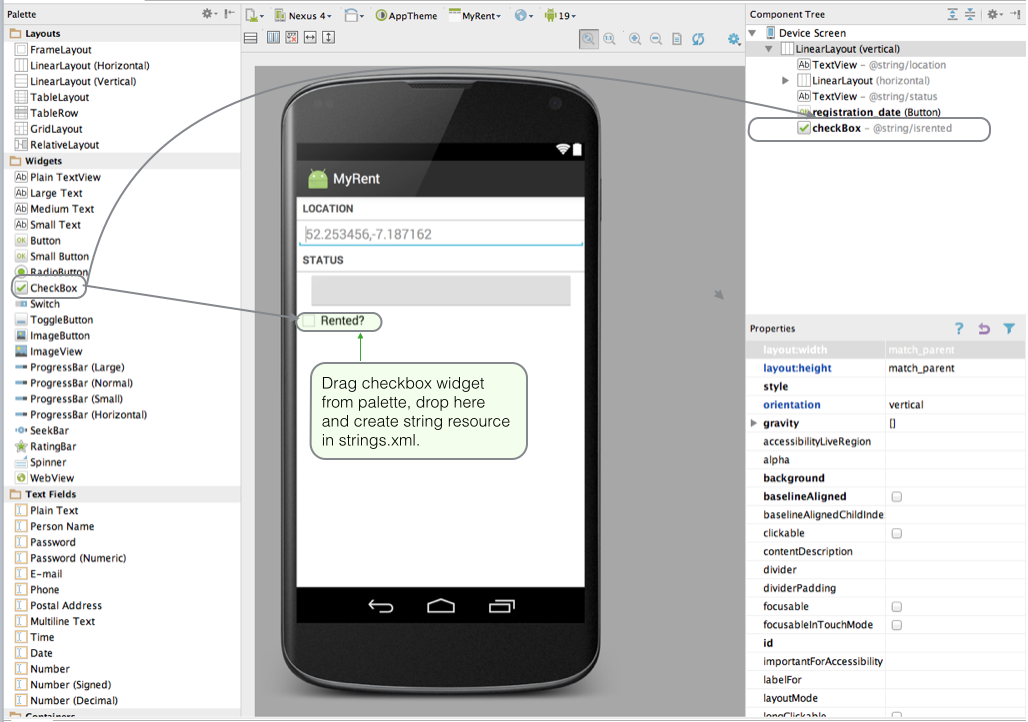Click the refresh layout icon in the designer toolbar
This screenshot has width=1028, height=722.
point(698,39)
